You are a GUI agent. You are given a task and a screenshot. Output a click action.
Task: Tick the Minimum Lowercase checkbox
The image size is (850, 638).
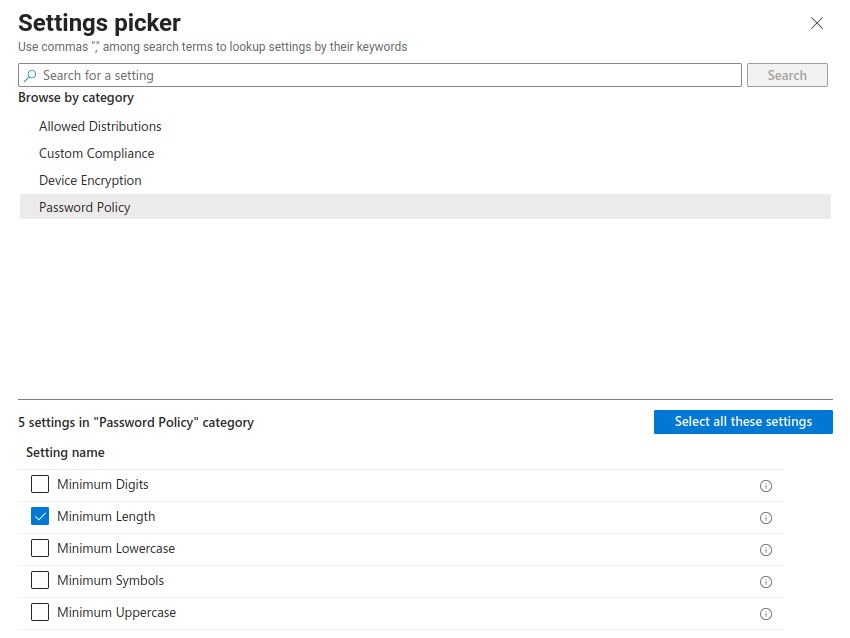40,549
